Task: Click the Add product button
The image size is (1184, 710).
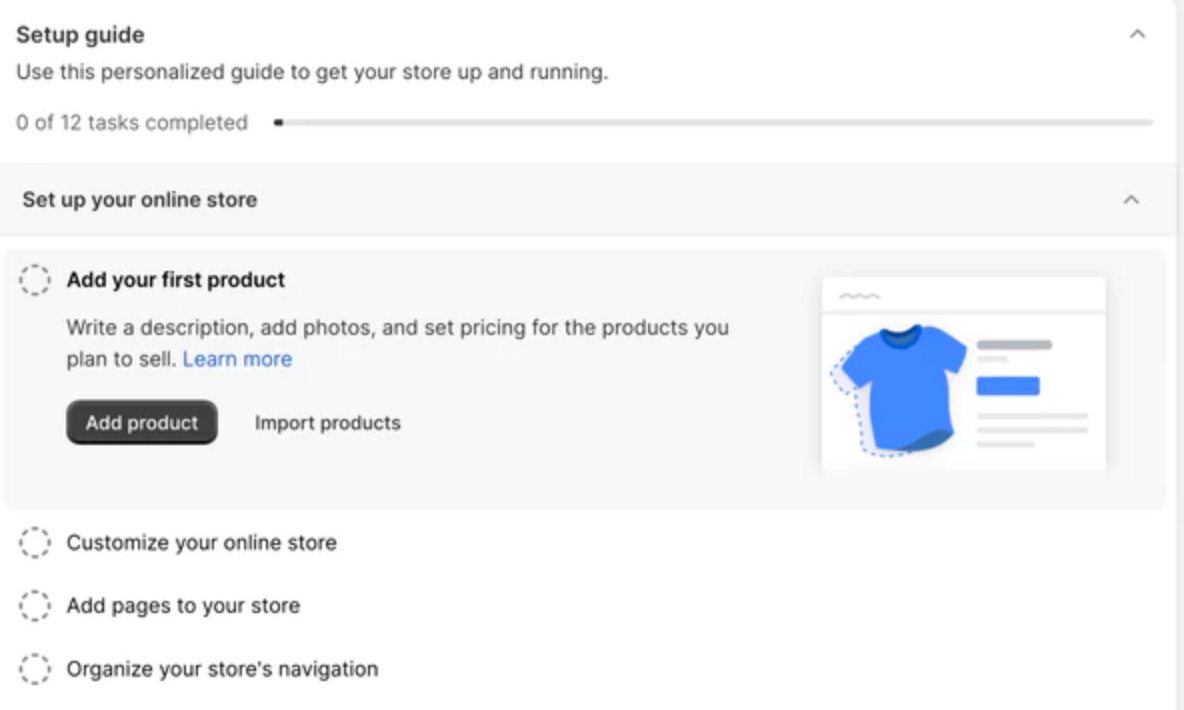Action: point(142,422)
